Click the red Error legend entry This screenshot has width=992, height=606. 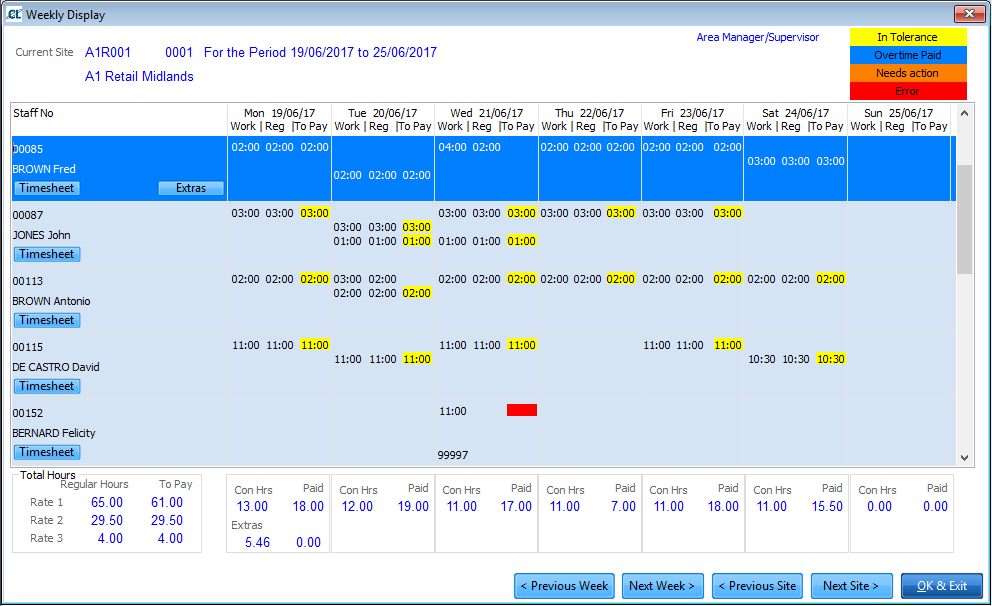click(x=908, y=90)
